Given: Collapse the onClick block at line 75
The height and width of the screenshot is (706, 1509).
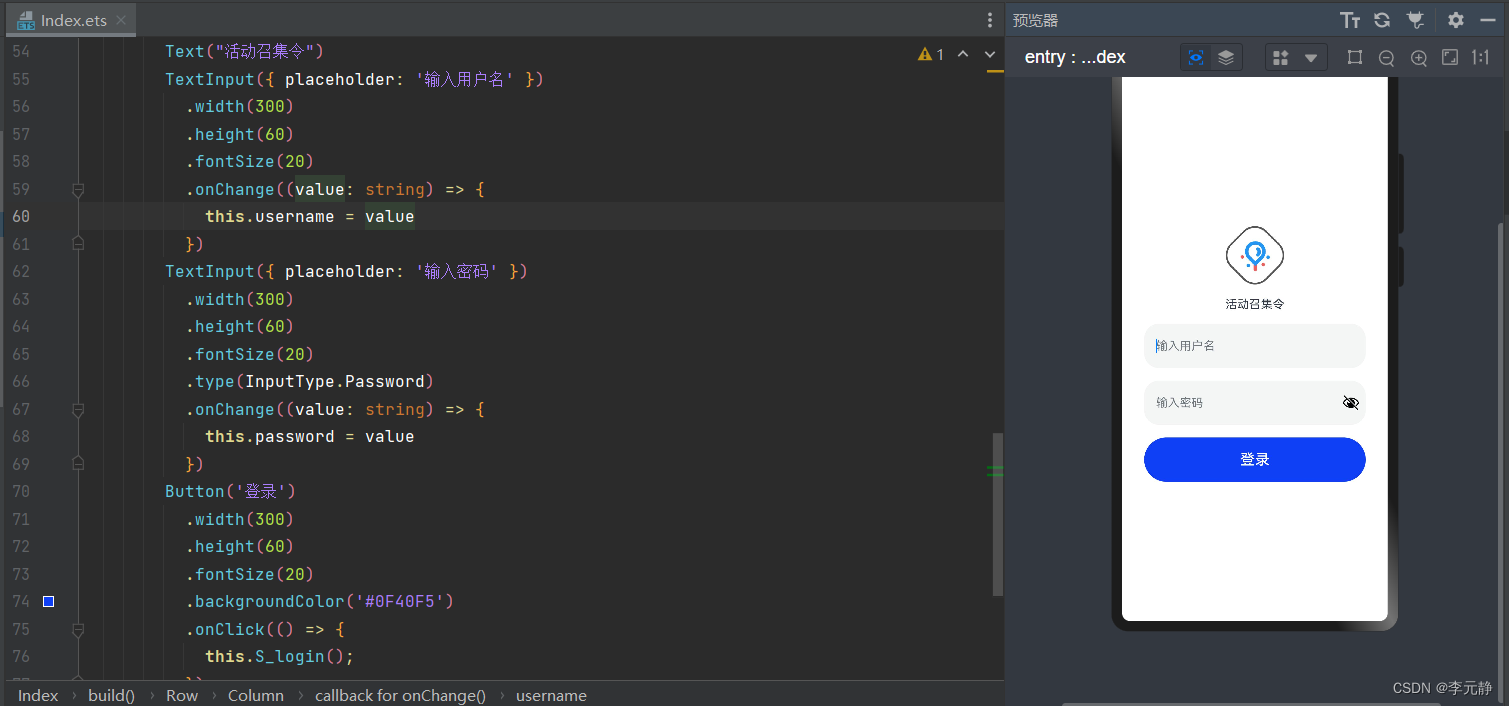Looking at the screenshot, I should coord(78,629).
